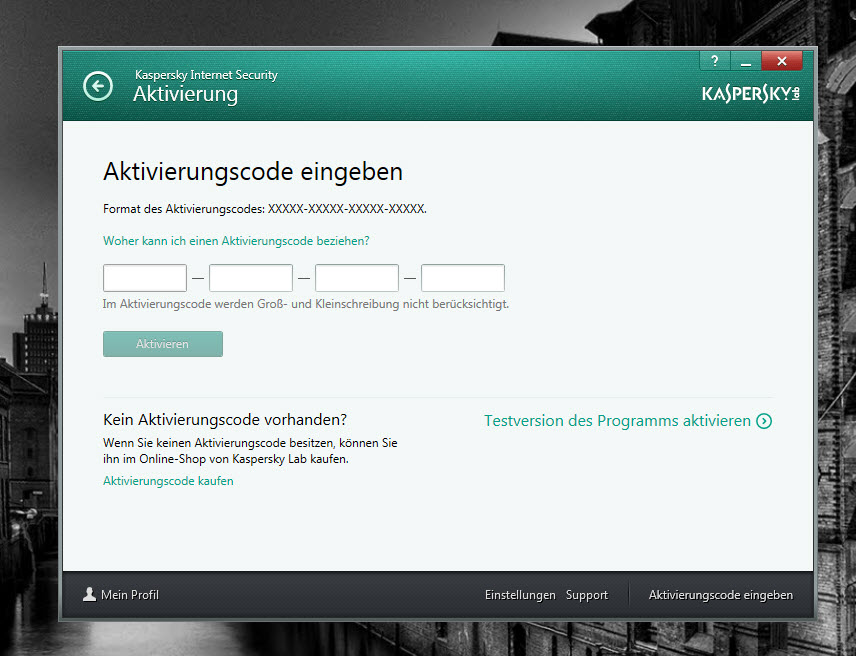The height and width of the screenshot is (656, 856).
Task: Open Mein Profil in the footer
Action: tap(130, 595)
